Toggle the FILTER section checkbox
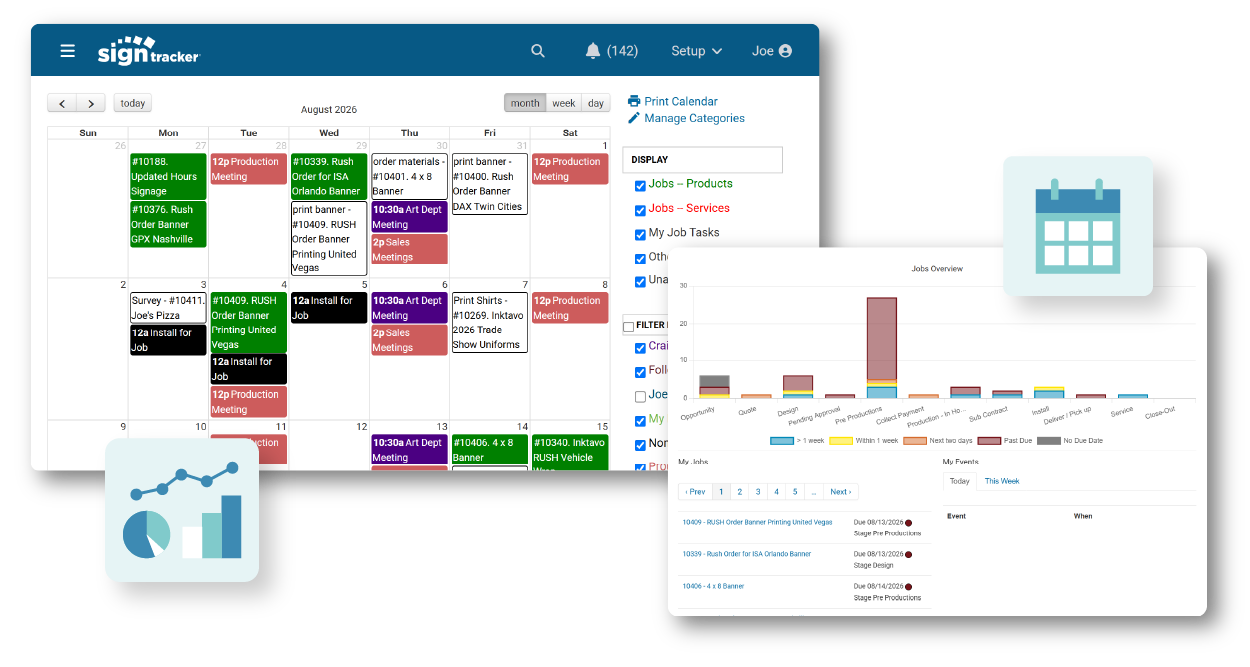 pyautogui.click(x=628, y=326)
